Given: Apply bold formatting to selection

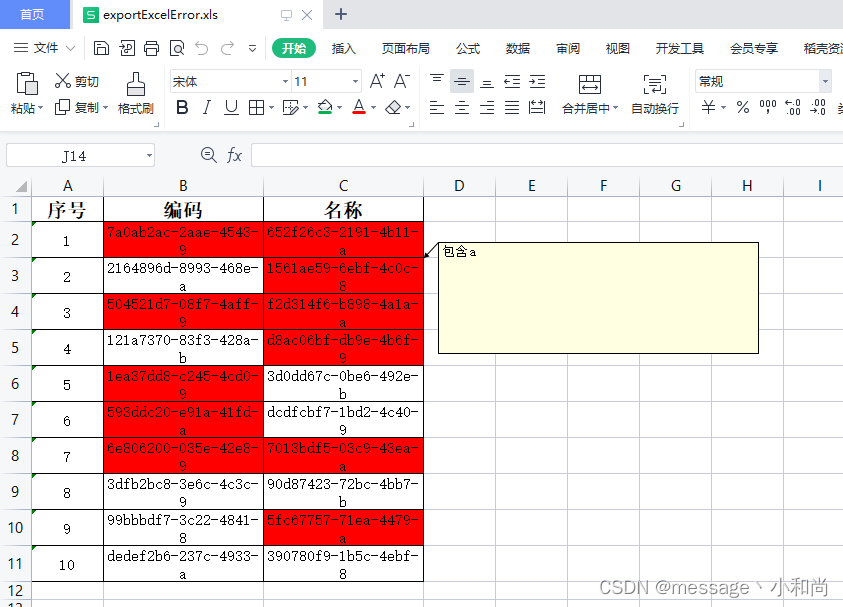Looking at the screenshot, I should (181, 108).
